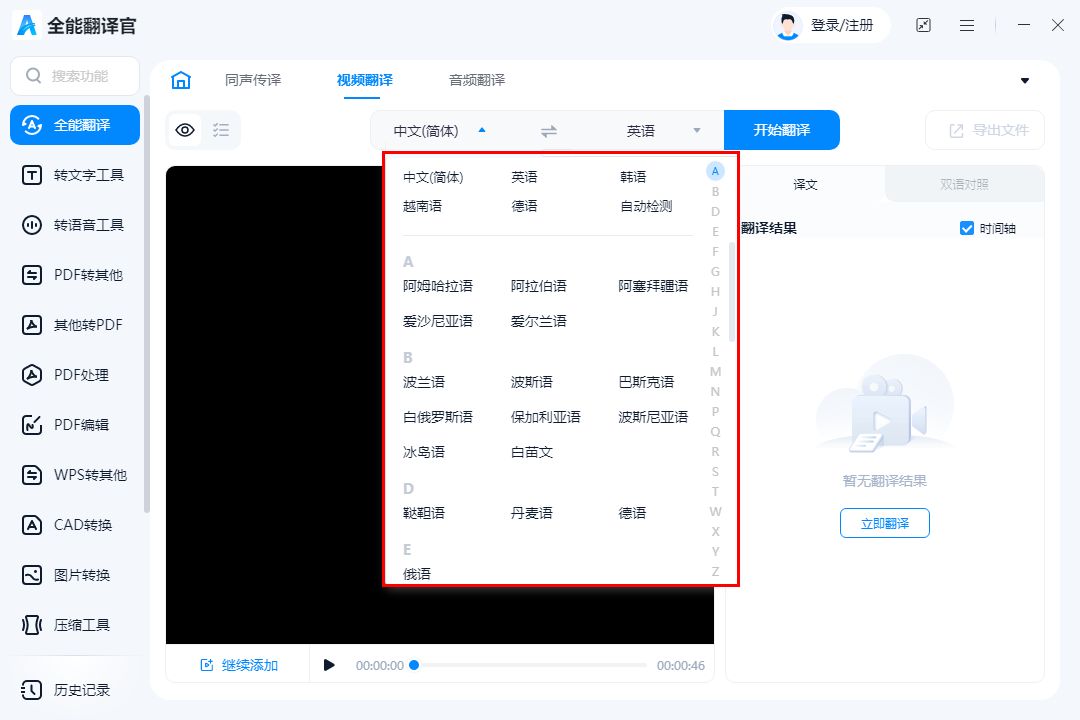The height and width of the screenshot is (720, 1080).
Task: Switch to the 视频翻译 tab
Action: click(364, 80)
